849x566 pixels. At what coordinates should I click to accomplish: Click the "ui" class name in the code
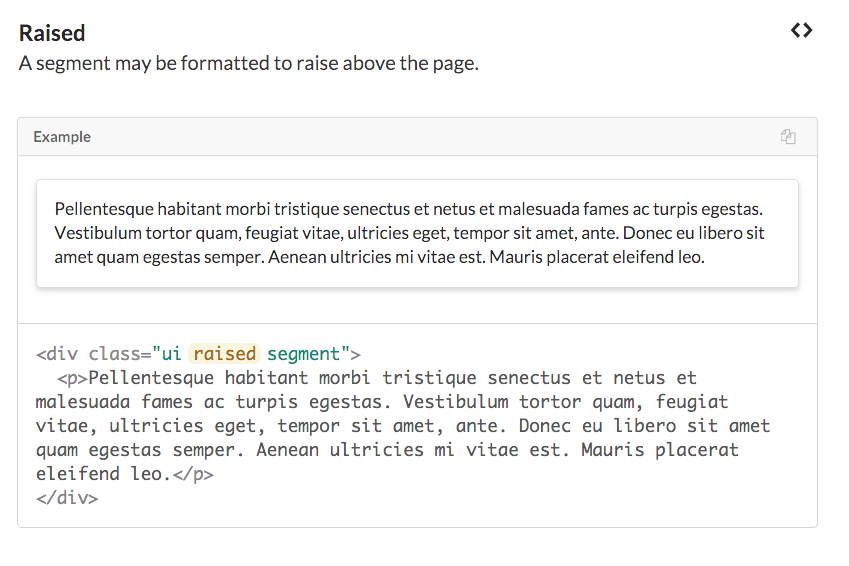(172, 354)
